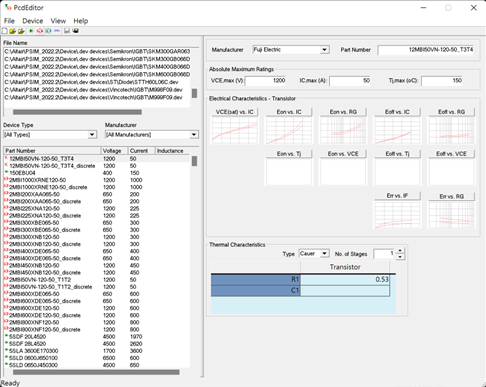Viewport: 486px width, 387px height.
Task: Click the green icon beside 150EBU04
Action: pyautogui.click(x=6, y=173)
